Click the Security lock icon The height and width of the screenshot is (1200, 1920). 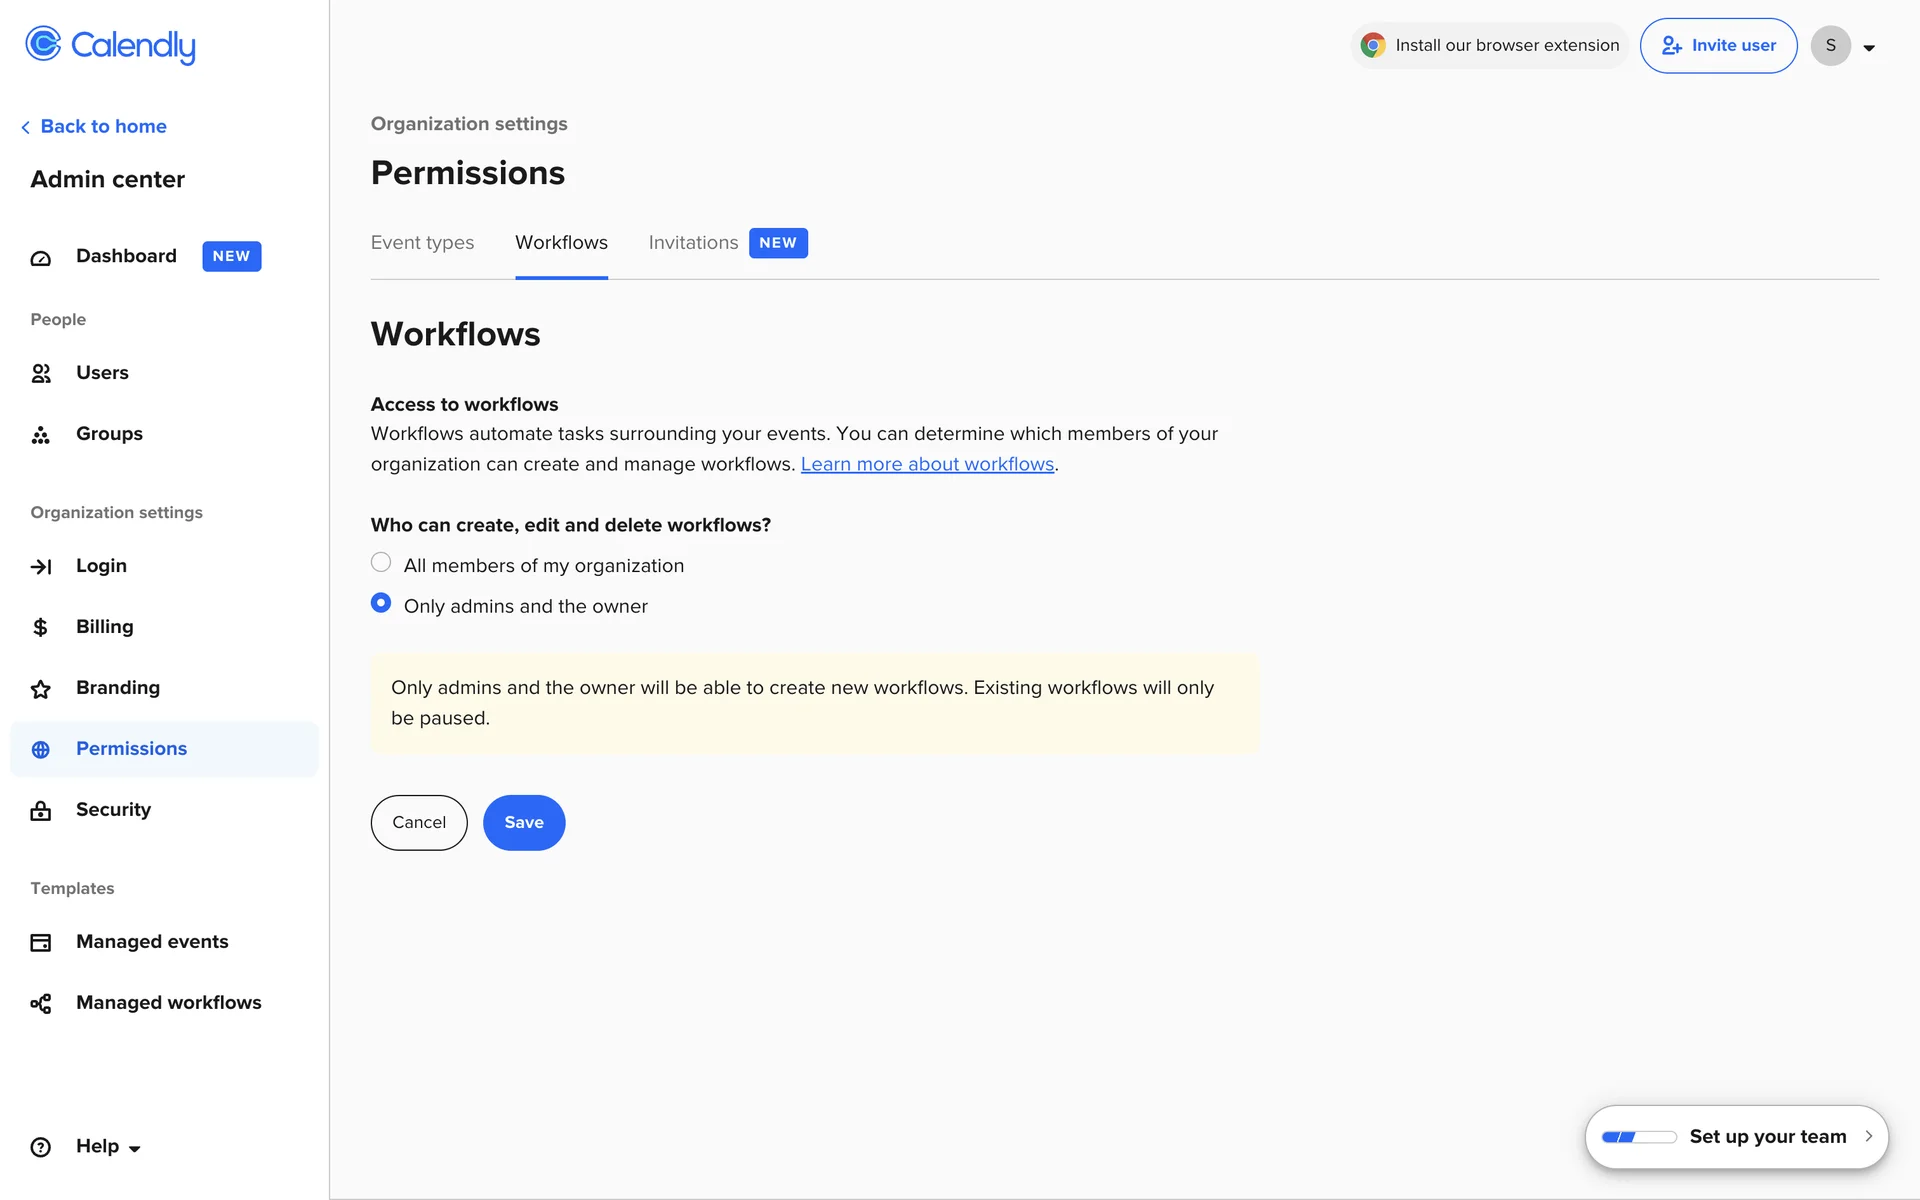[40, 811]
